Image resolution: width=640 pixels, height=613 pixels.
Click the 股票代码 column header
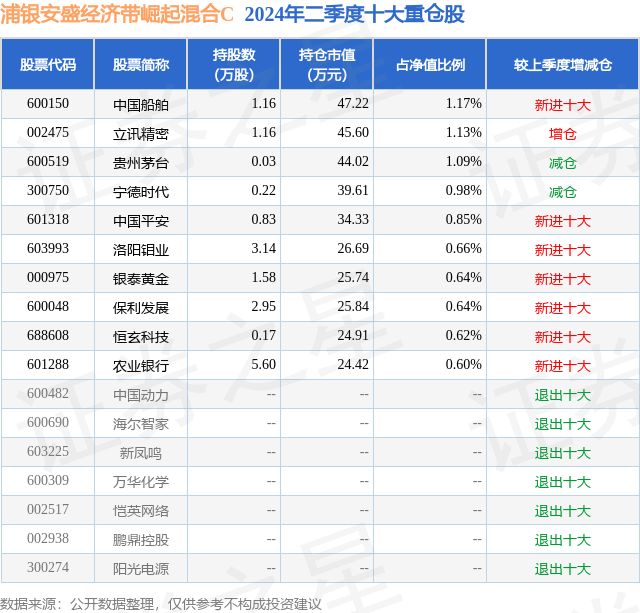tap(48, 64)
